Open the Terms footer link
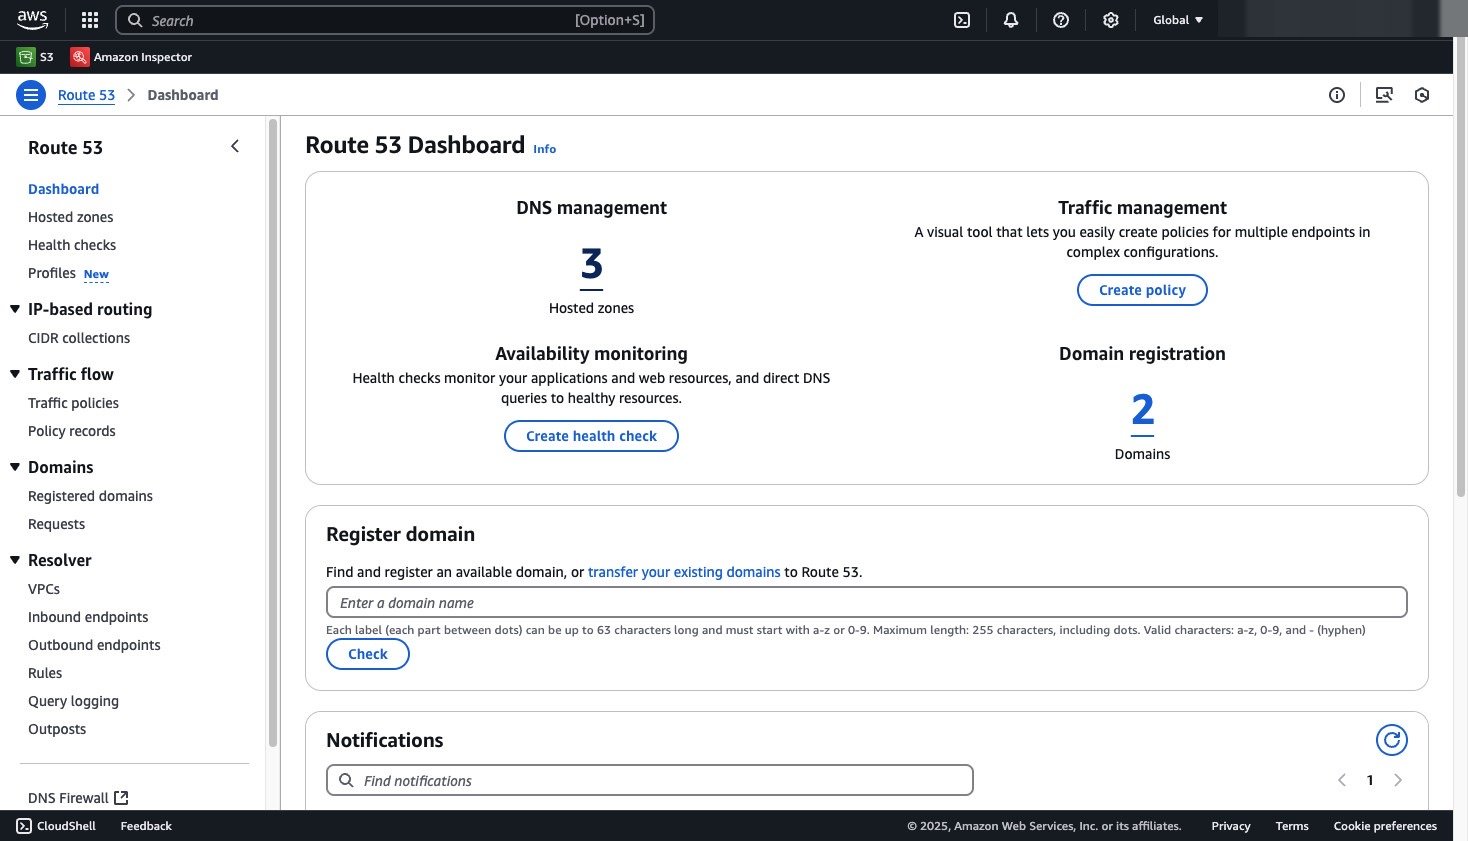Image resolution: width=1468 pixels, height=841 pixels. [x=1292, y=826]
